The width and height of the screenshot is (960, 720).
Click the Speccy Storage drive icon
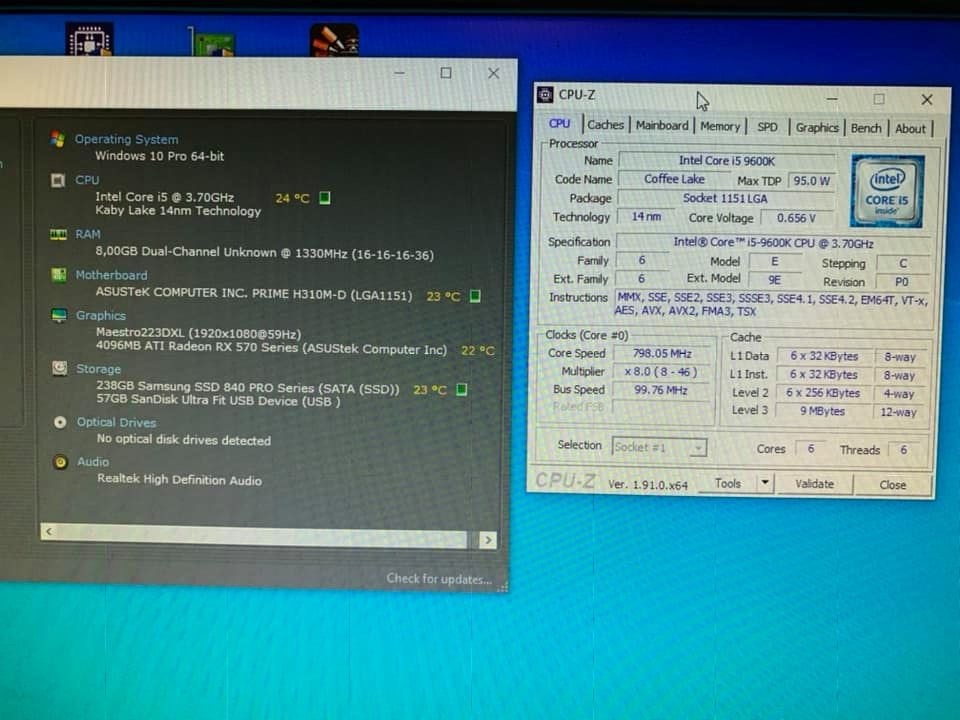[x=59, y=368]
